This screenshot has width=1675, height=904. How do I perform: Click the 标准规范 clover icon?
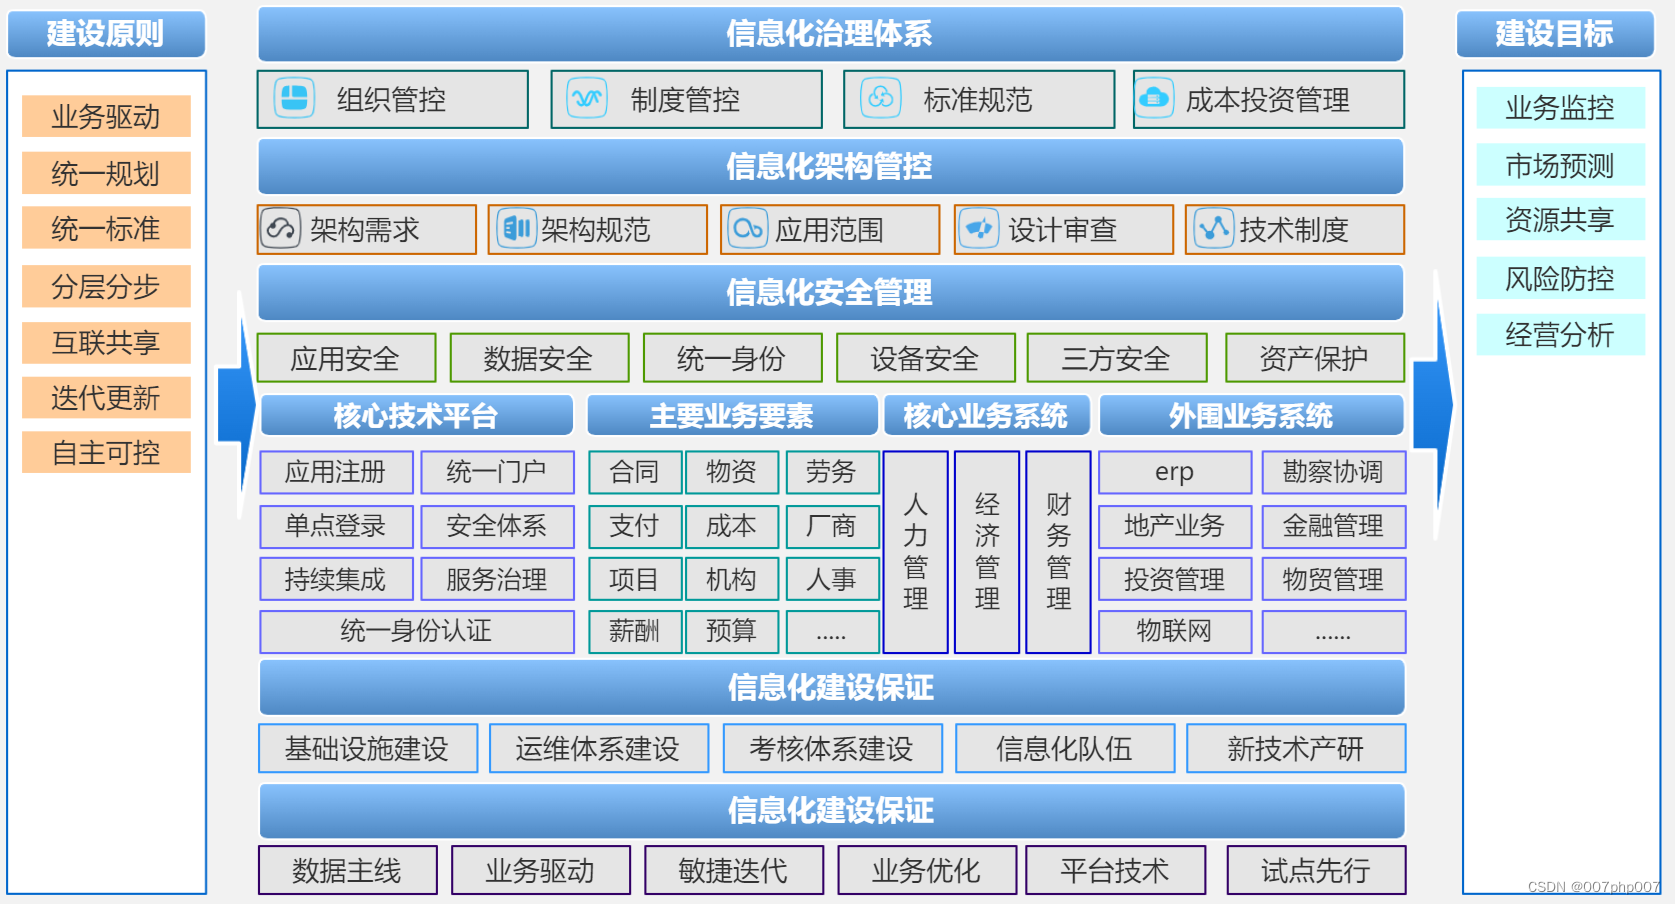click(879, 99)
